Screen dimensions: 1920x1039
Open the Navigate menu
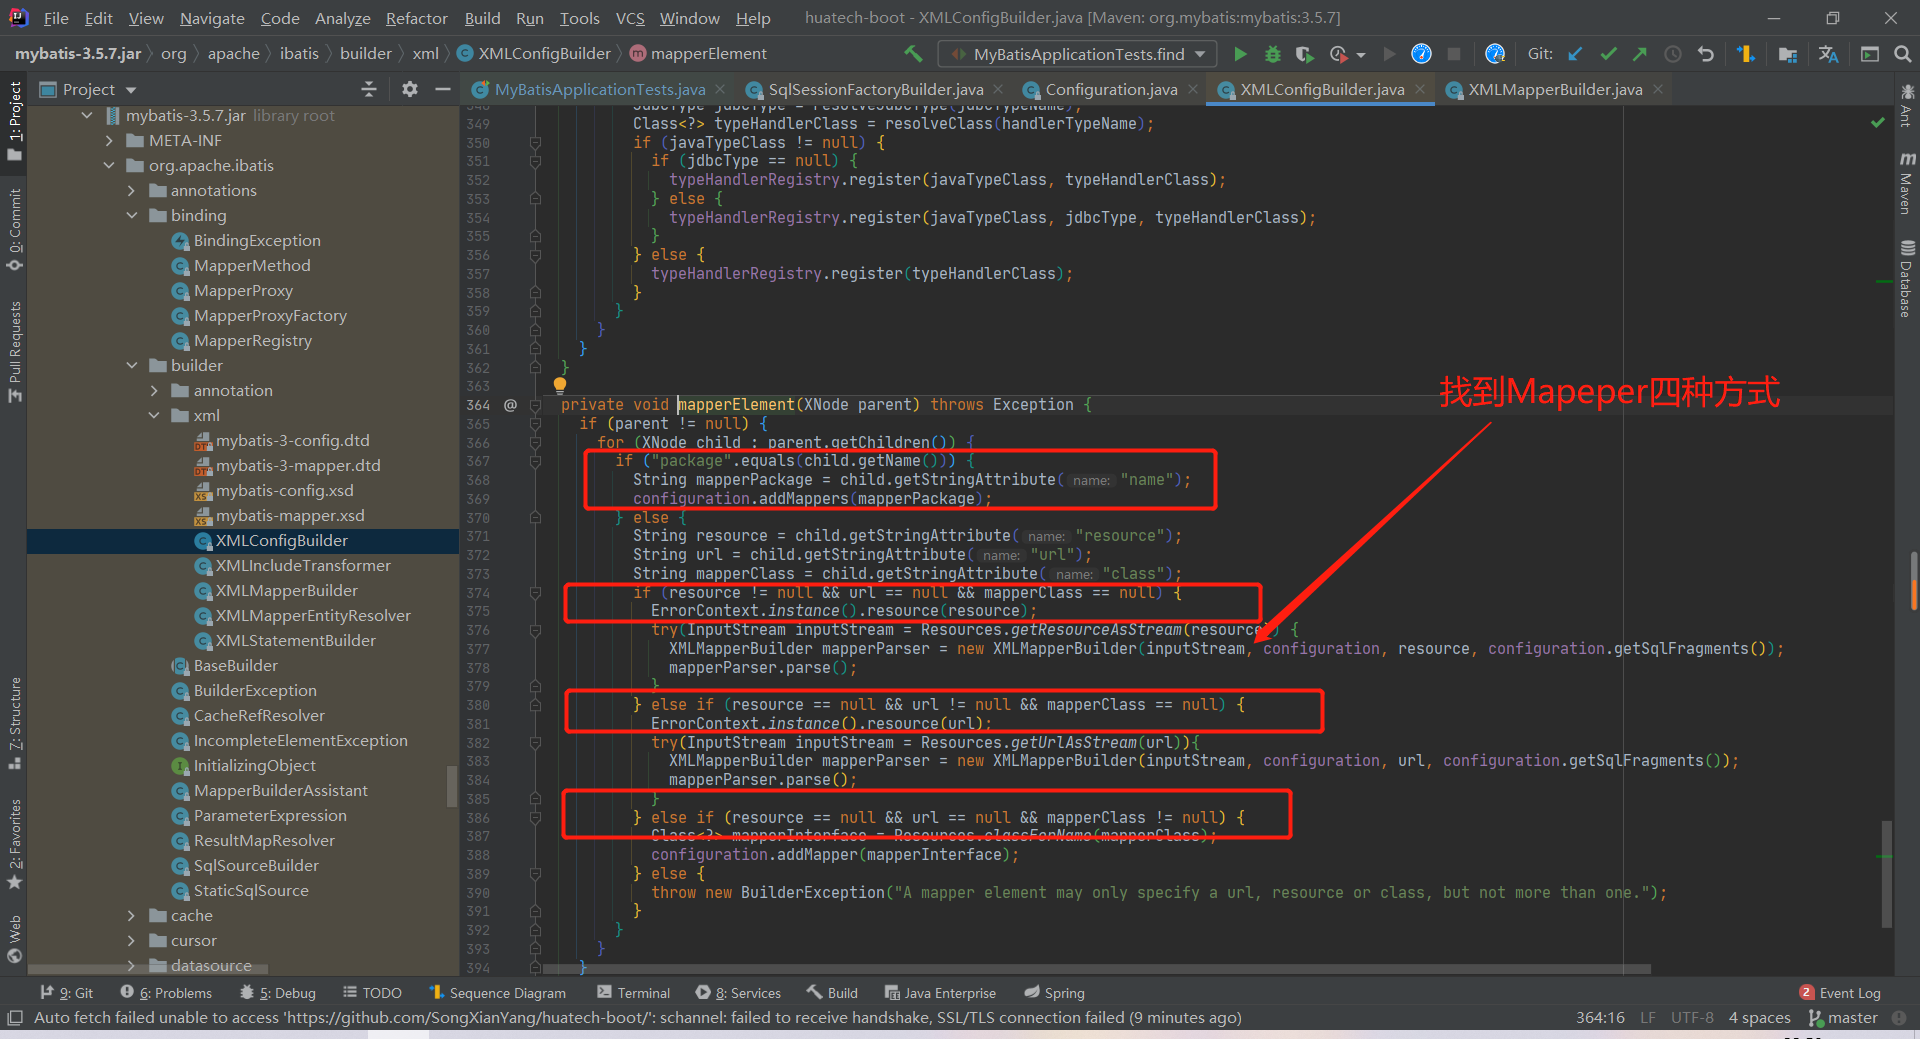[x=212, y=18]
